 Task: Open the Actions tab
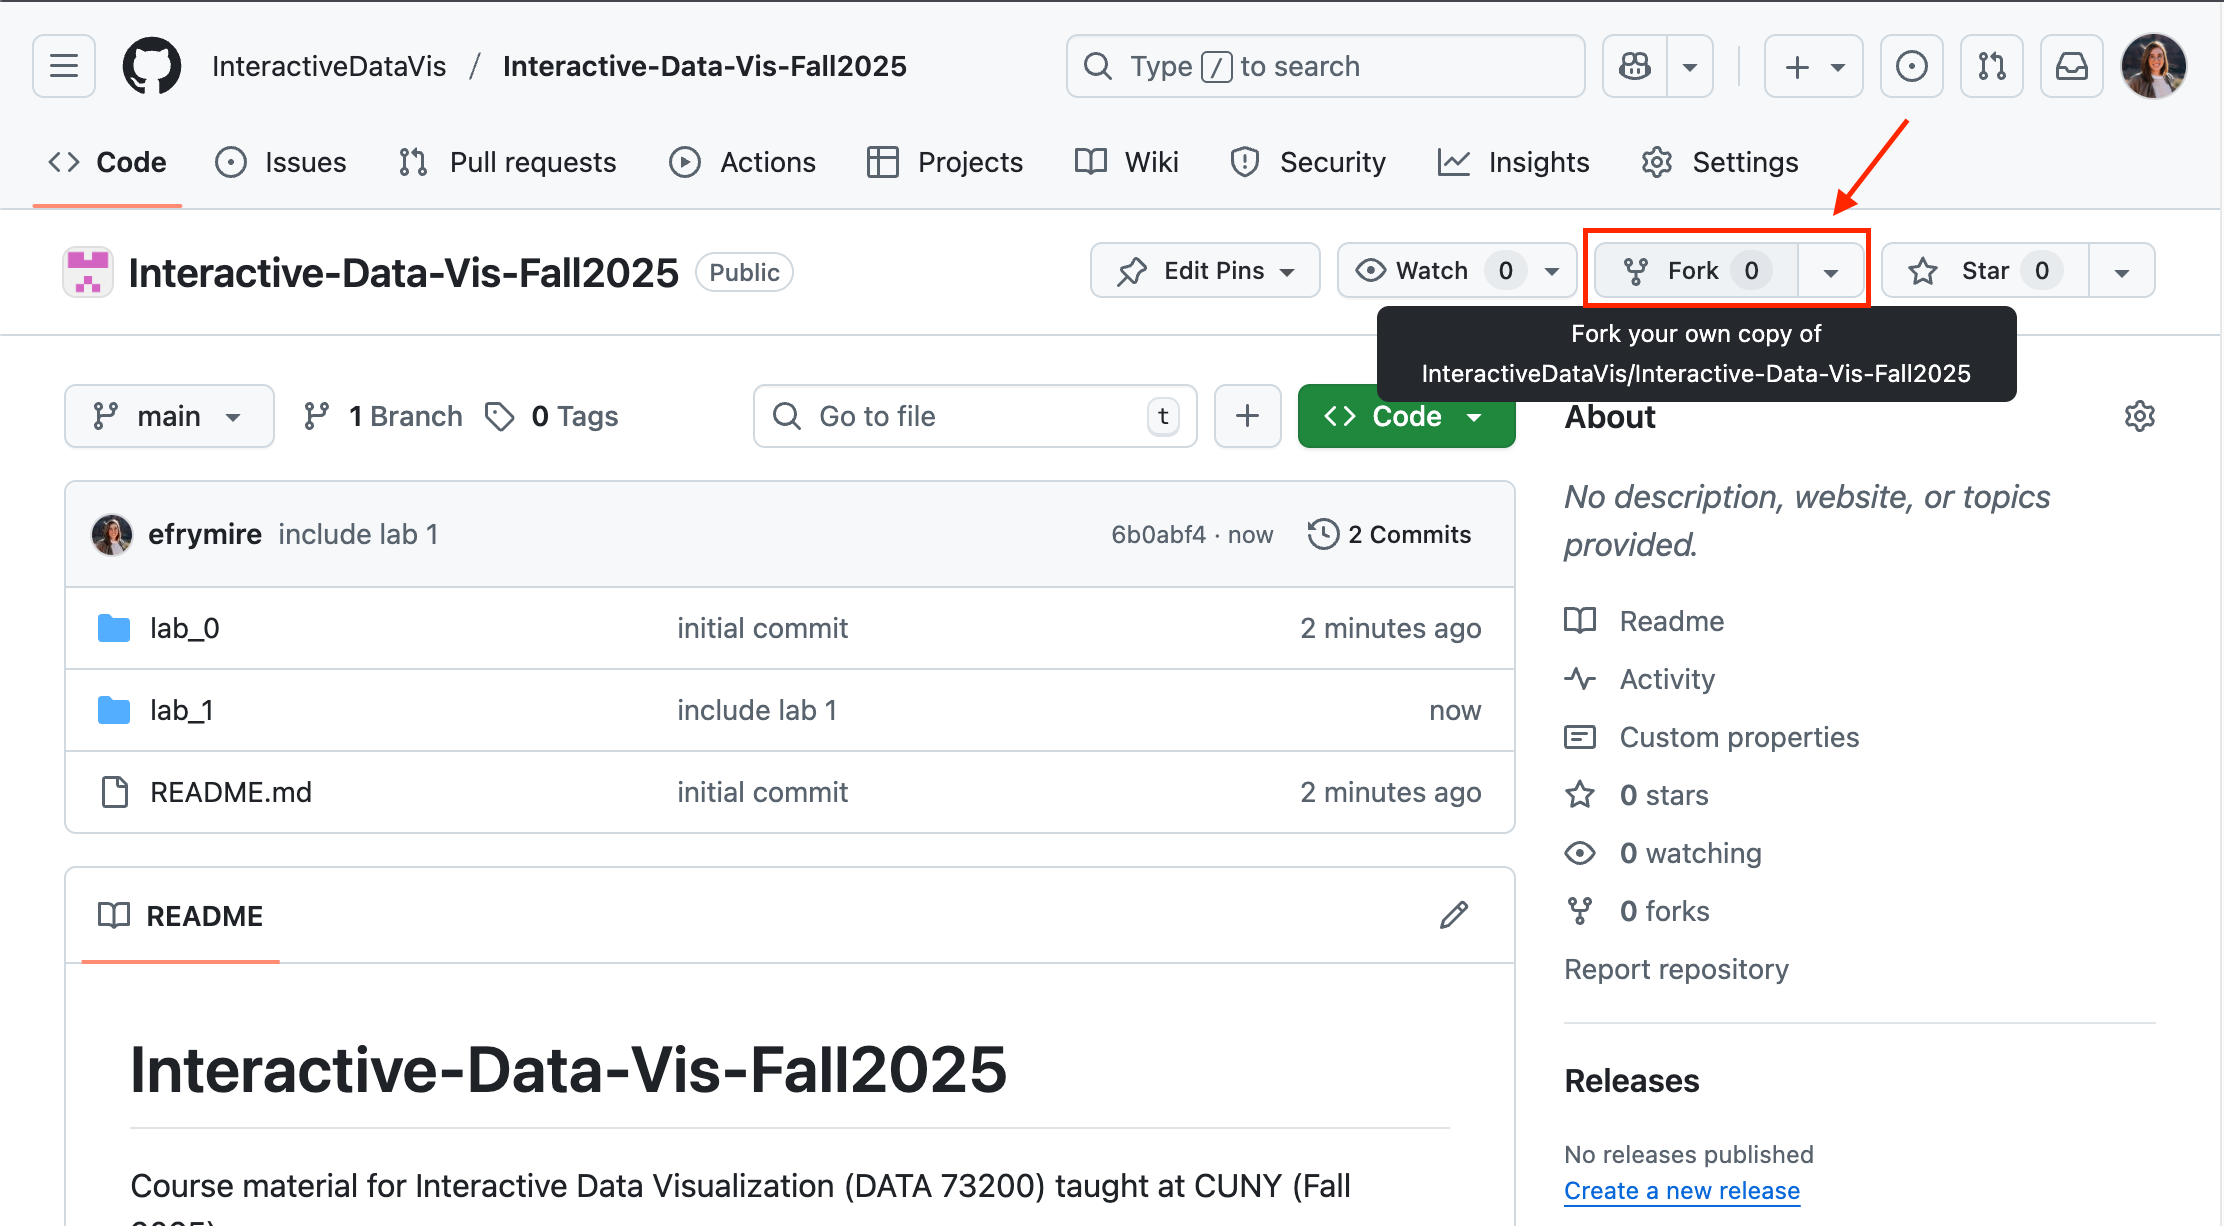(x=743, y=162)
